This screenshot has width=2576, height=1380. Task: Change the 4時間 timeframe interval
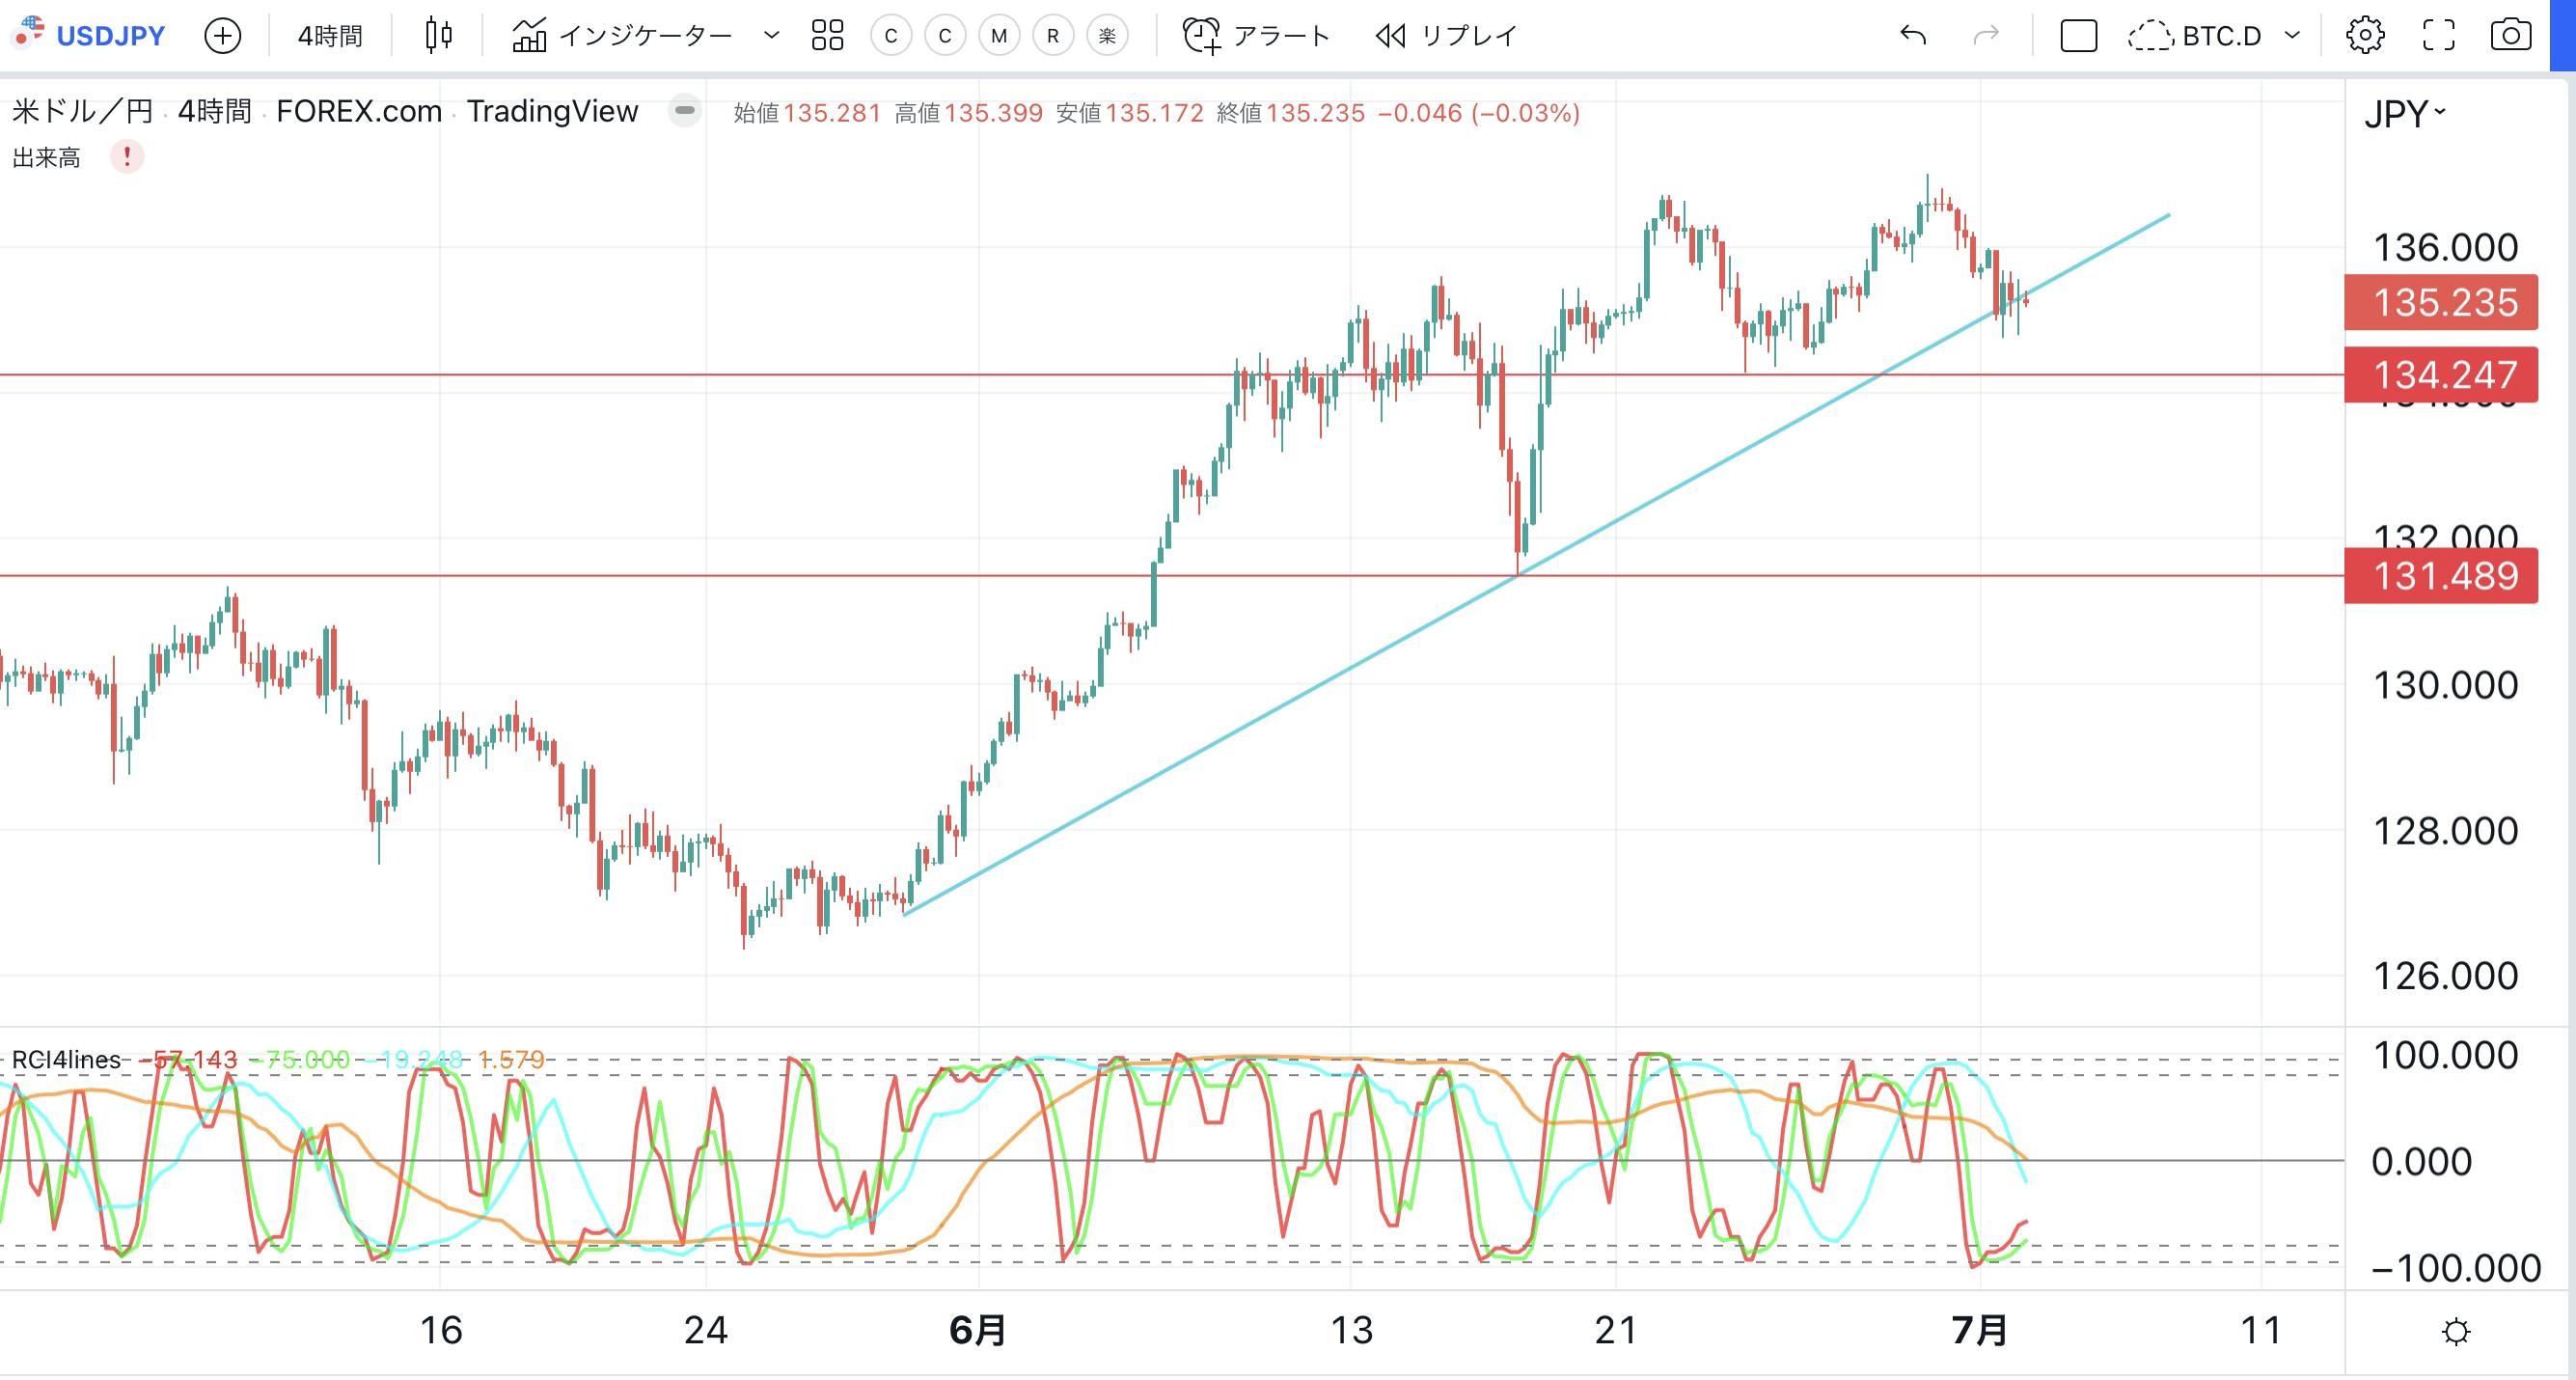pyautogui.click(x=330, y=36)
